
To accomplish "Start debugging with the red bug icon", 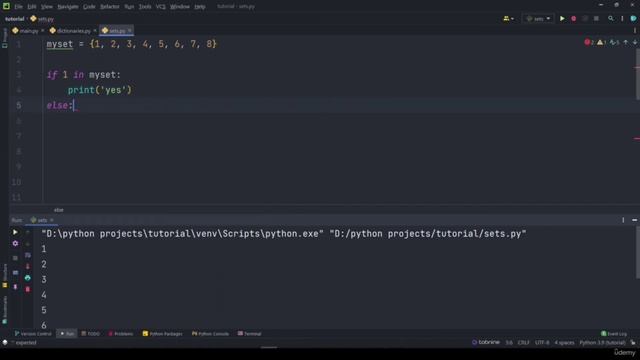I will tap(573, 18).
